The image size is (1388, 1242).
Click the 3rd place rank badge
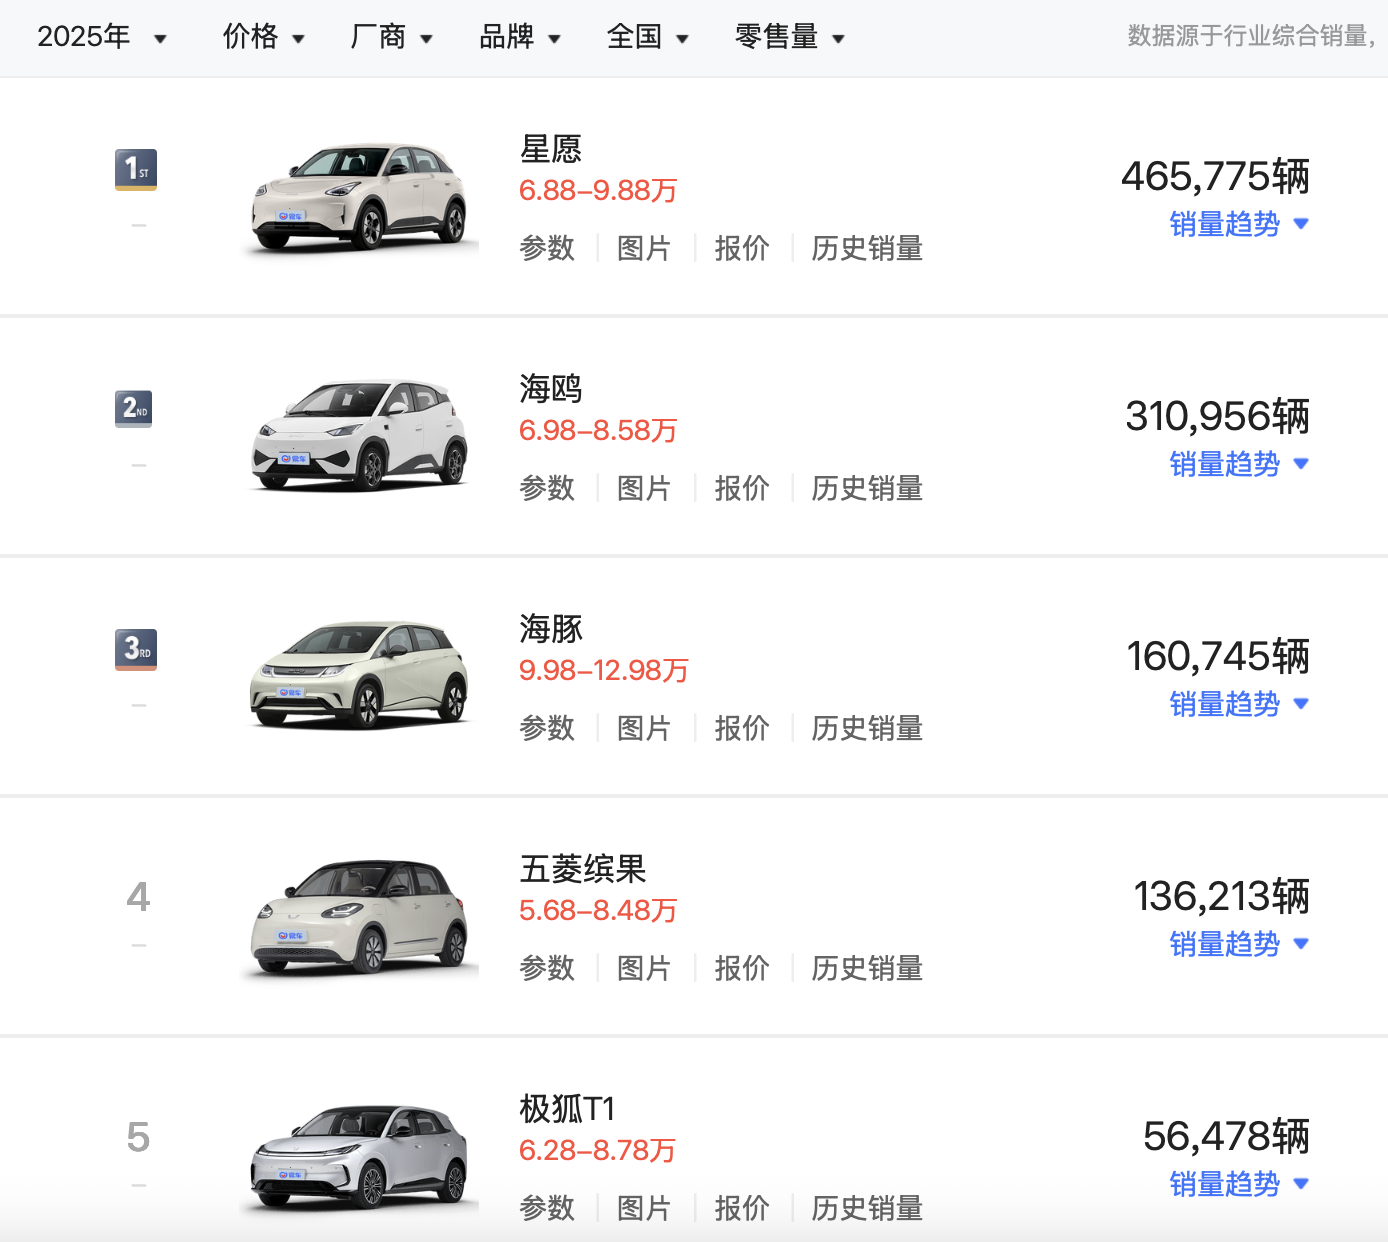click(x=135, y=649)
